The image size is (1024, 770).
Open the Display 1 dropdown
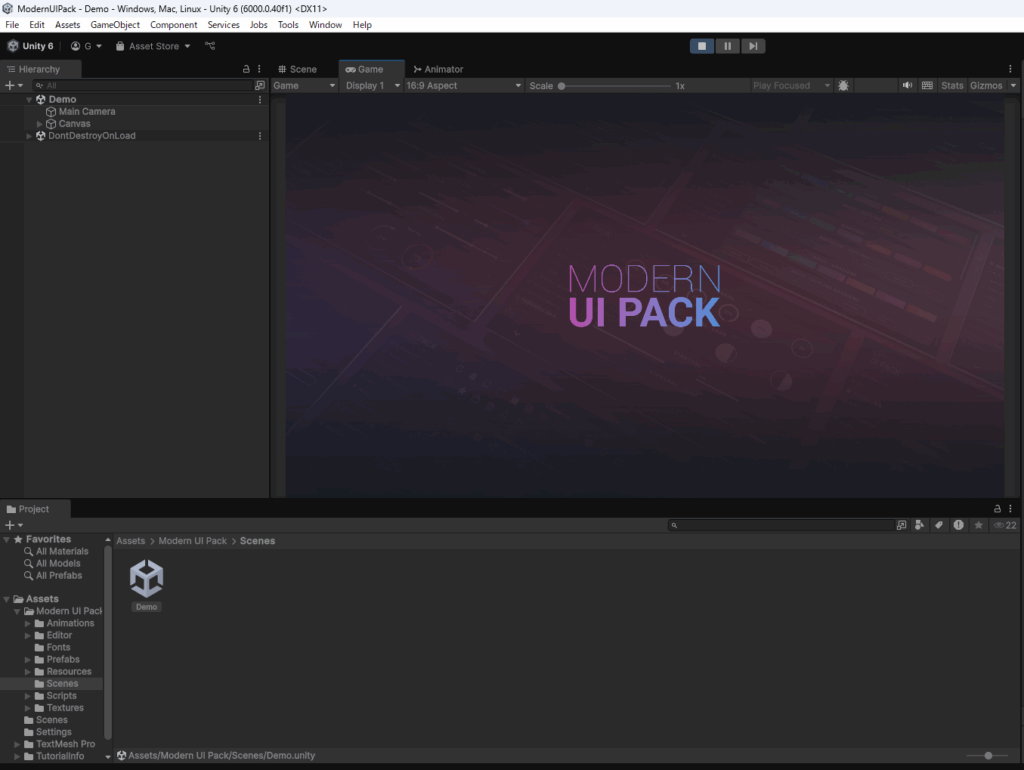(372, 86)
